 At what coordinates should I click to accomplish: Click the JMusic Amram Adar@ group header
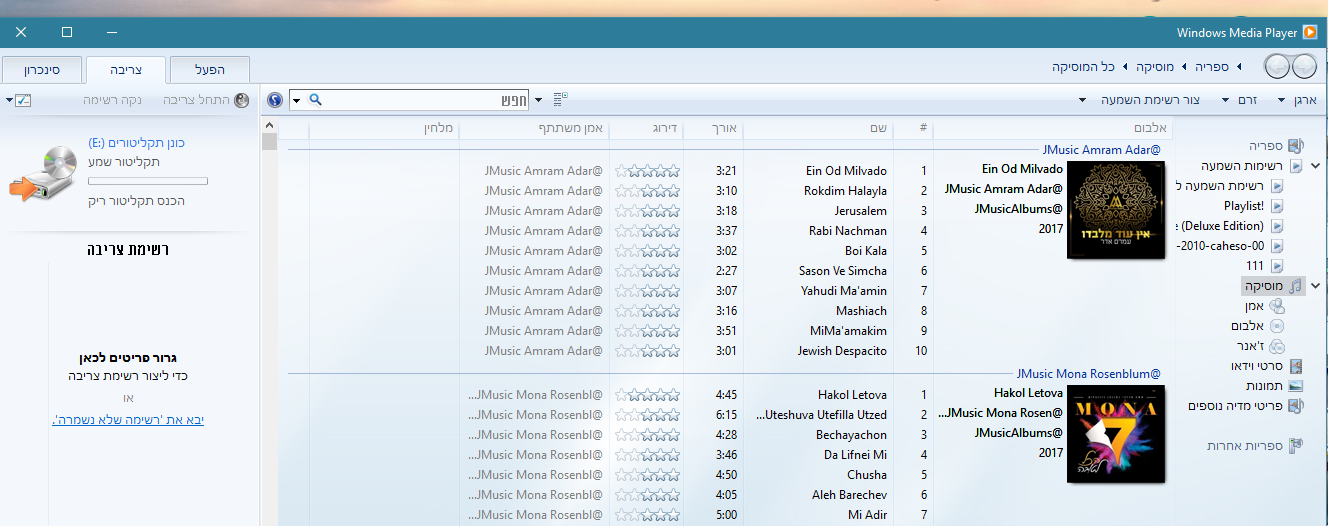click(x=1101, y=149)
